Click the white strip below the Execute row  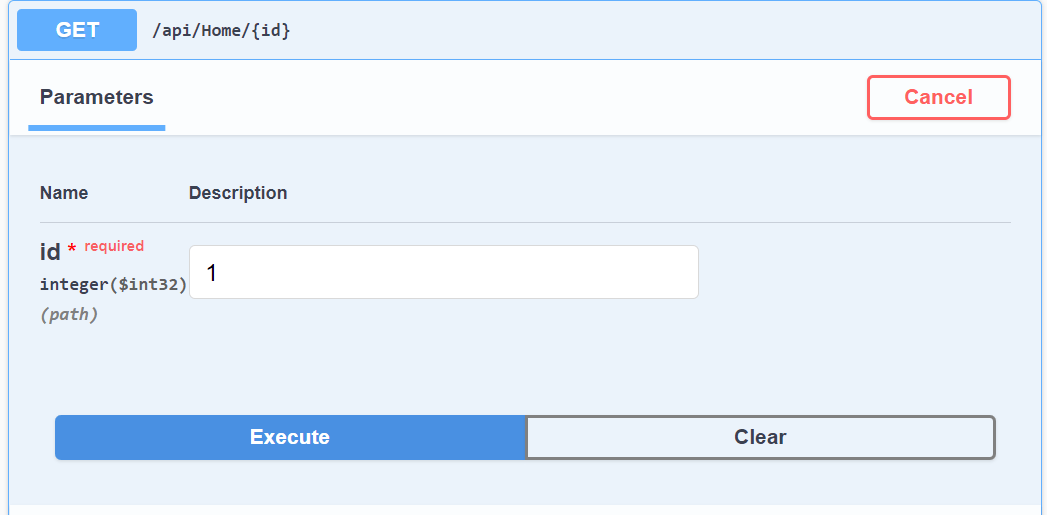[525, 510]
